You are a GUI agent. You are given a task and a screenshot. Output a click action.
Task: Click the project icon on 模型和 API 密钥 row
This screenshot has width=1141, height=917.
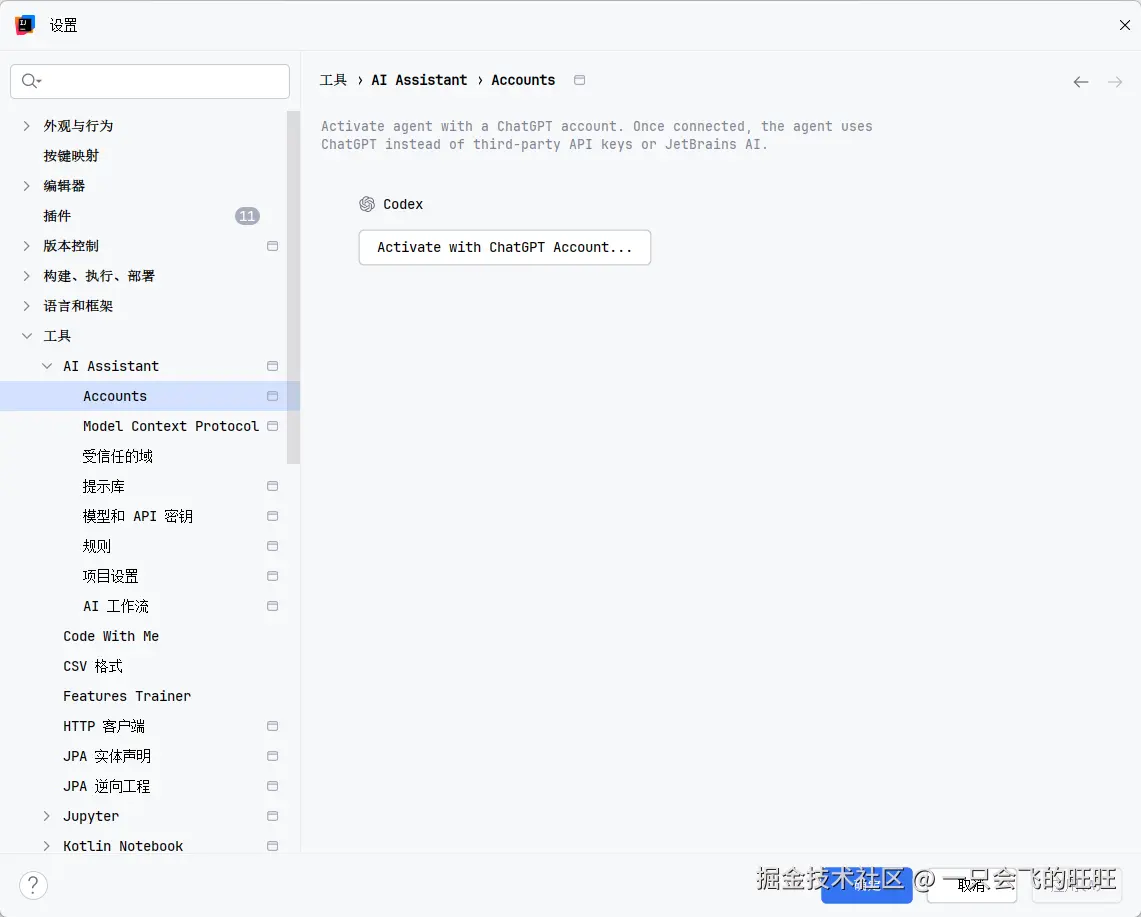[273, 516]
